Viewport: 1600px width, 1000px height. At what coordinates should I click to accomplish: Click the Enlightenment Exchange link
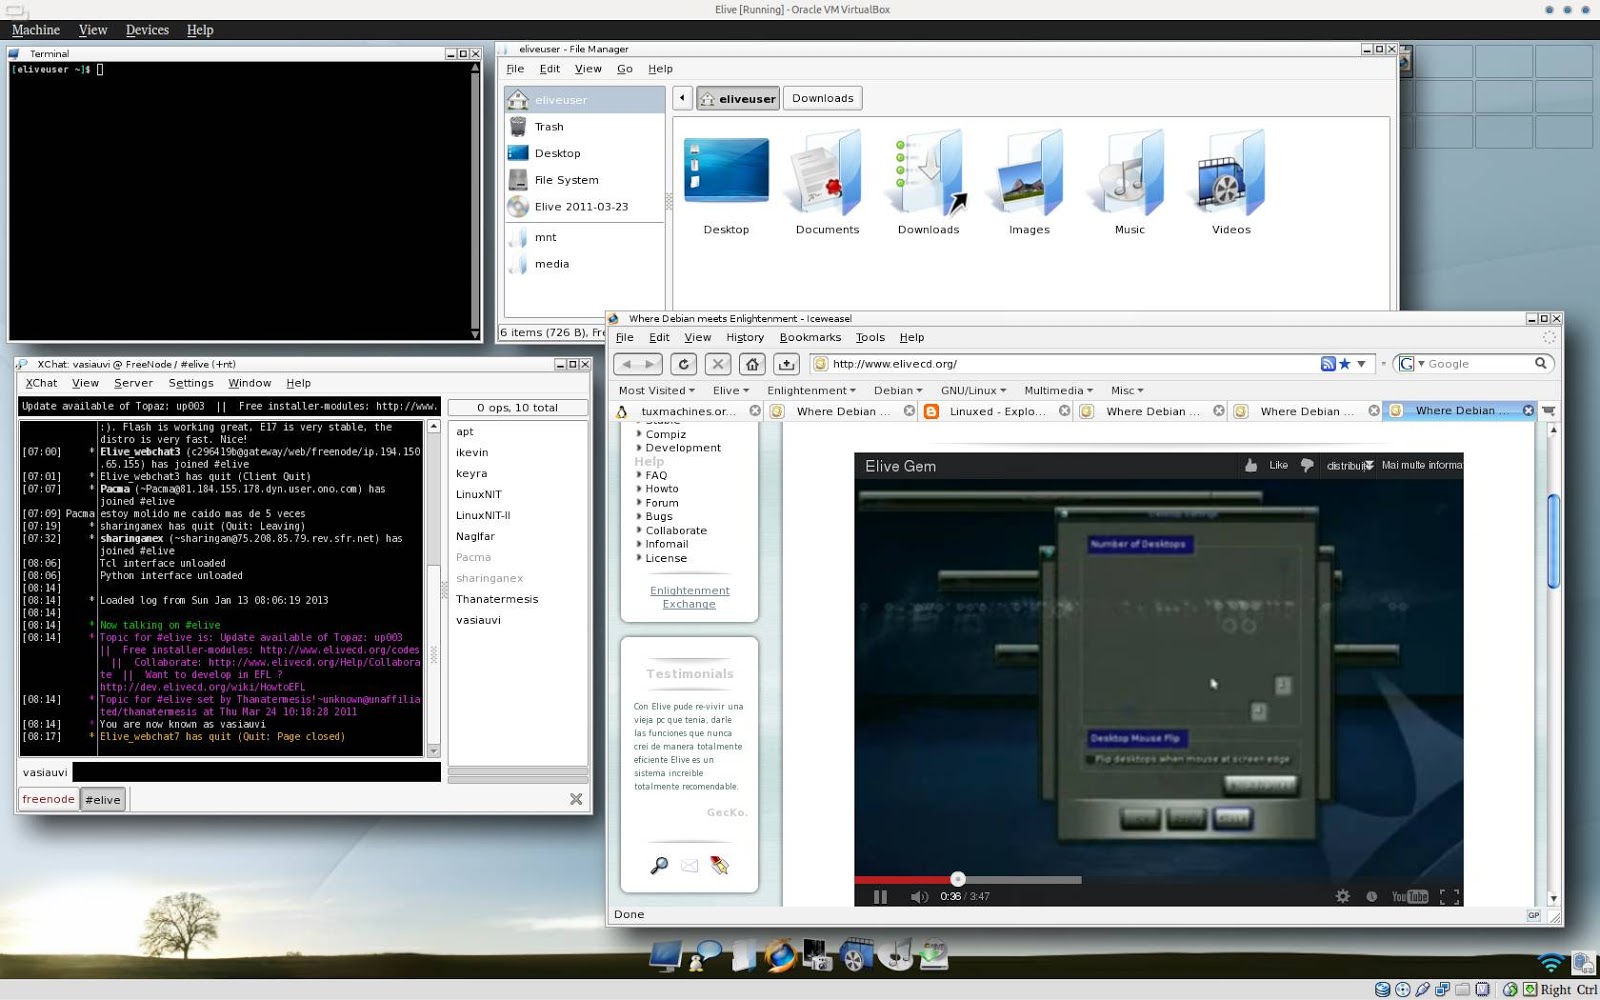click(x=689, y=597)
